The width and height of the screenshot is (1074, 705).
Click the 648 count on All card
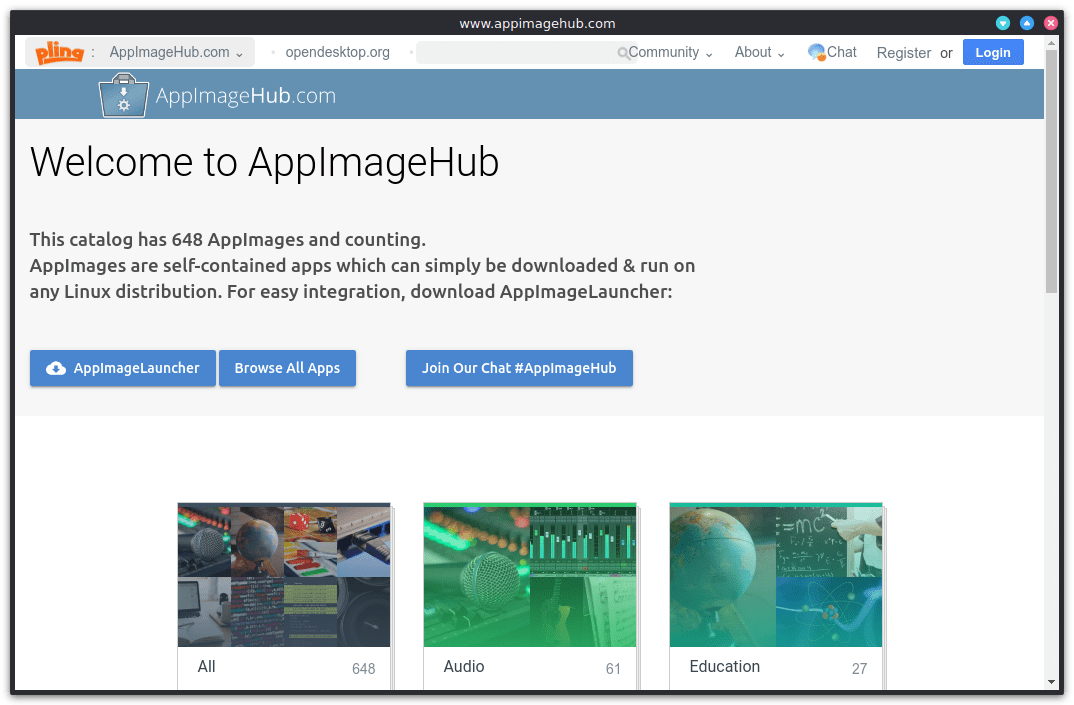363,669
